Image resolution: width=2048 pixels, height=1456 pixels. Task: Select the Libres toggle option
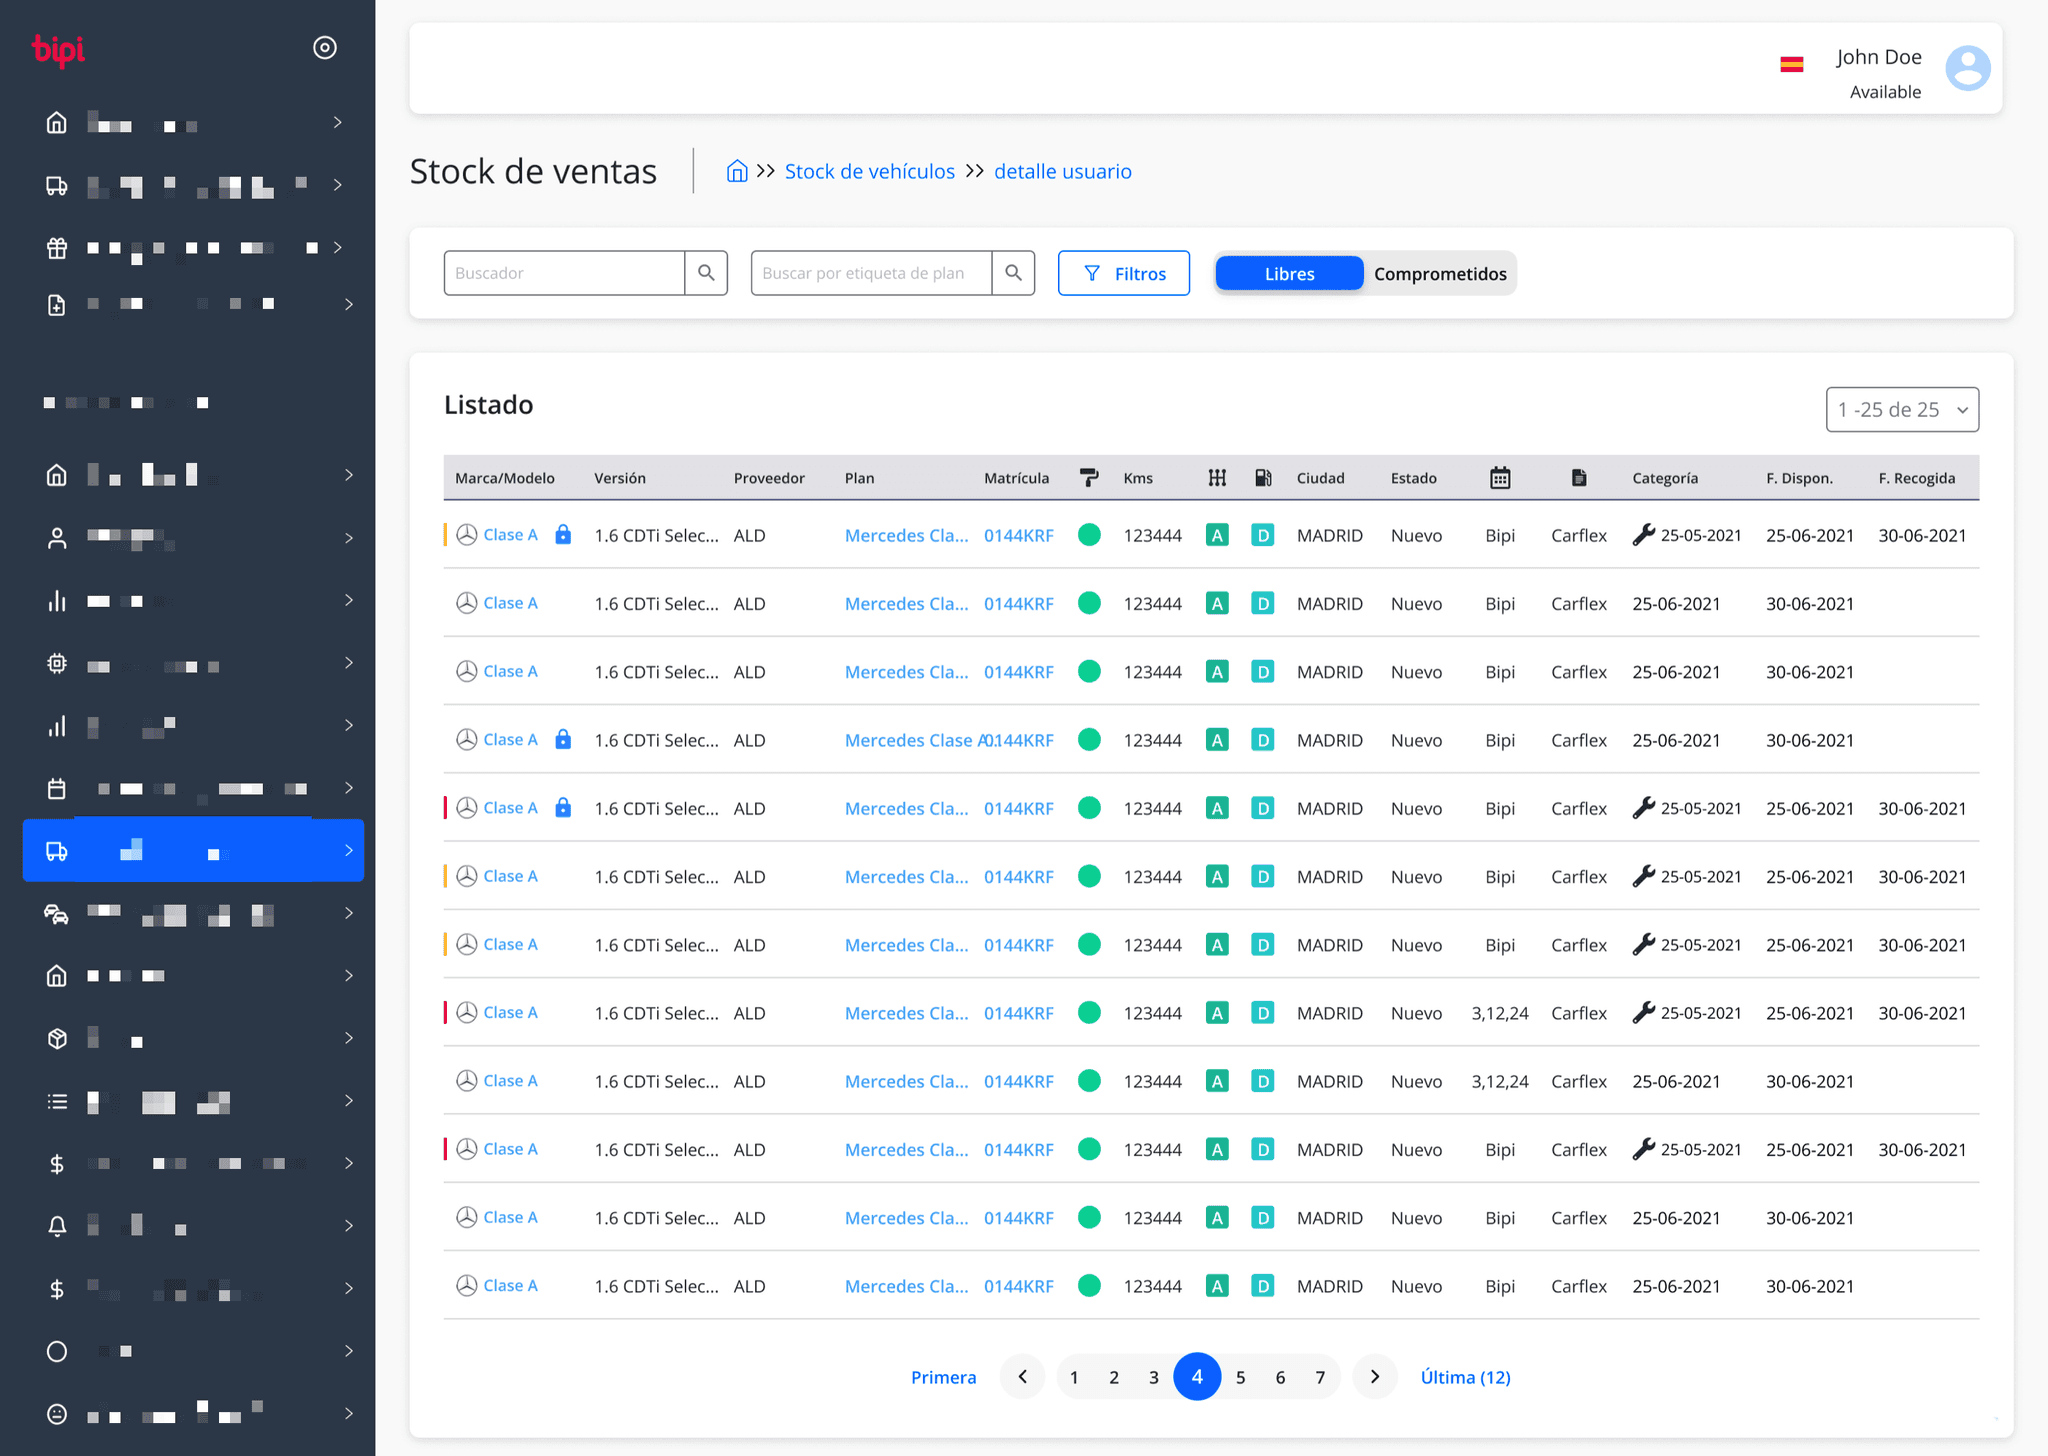[1289, 274]
